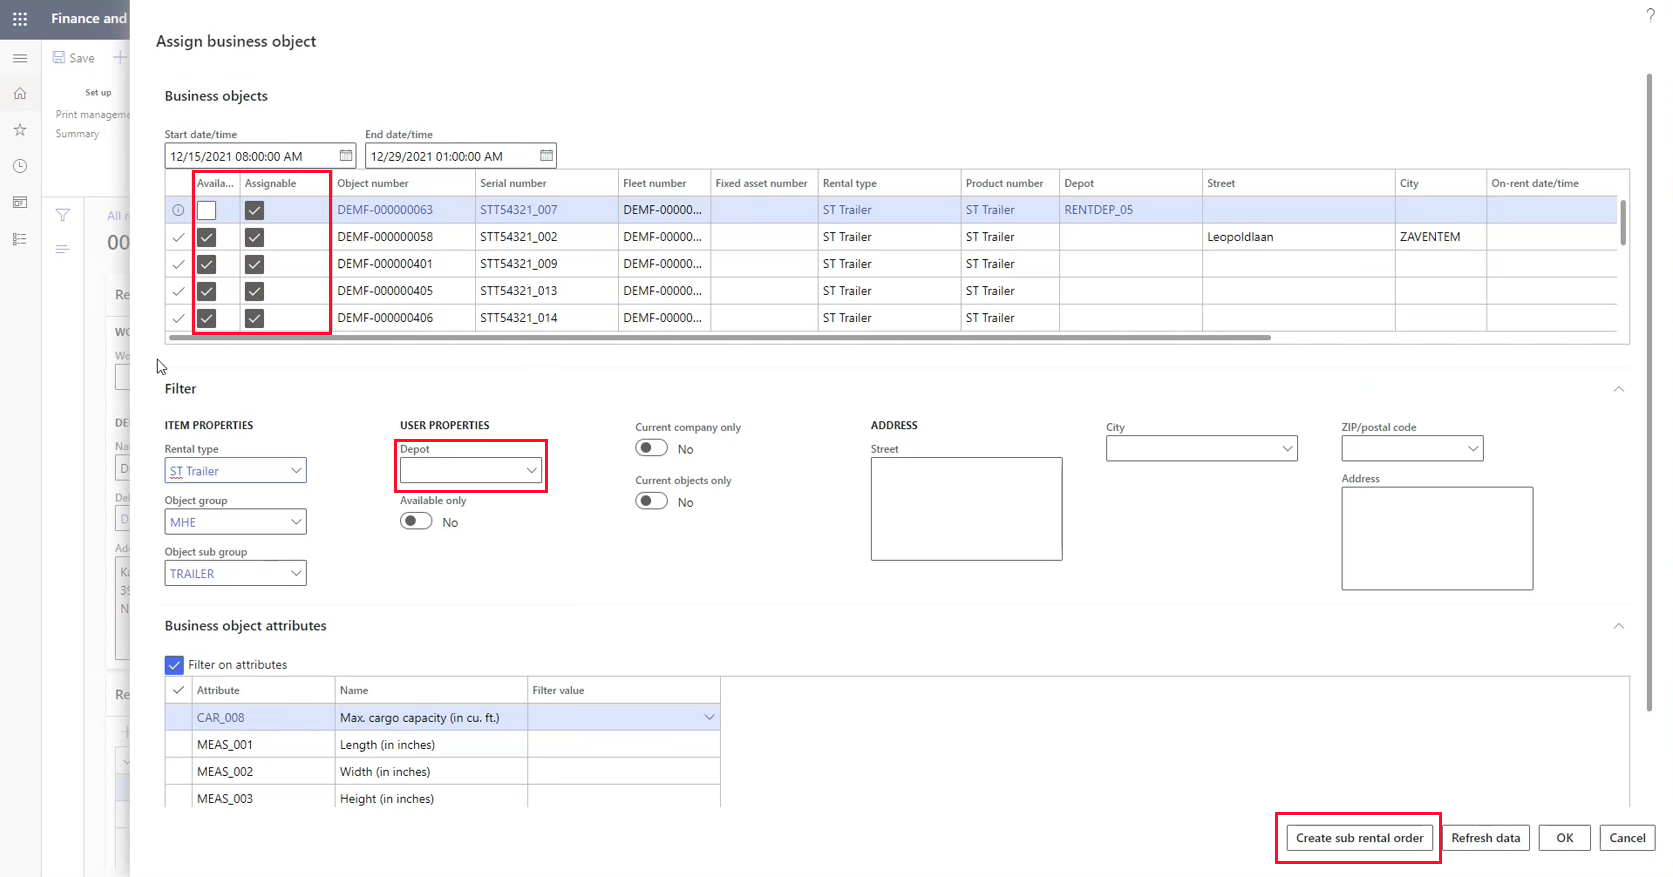Open Favorites star icon in sidebar

pos(20,130)
